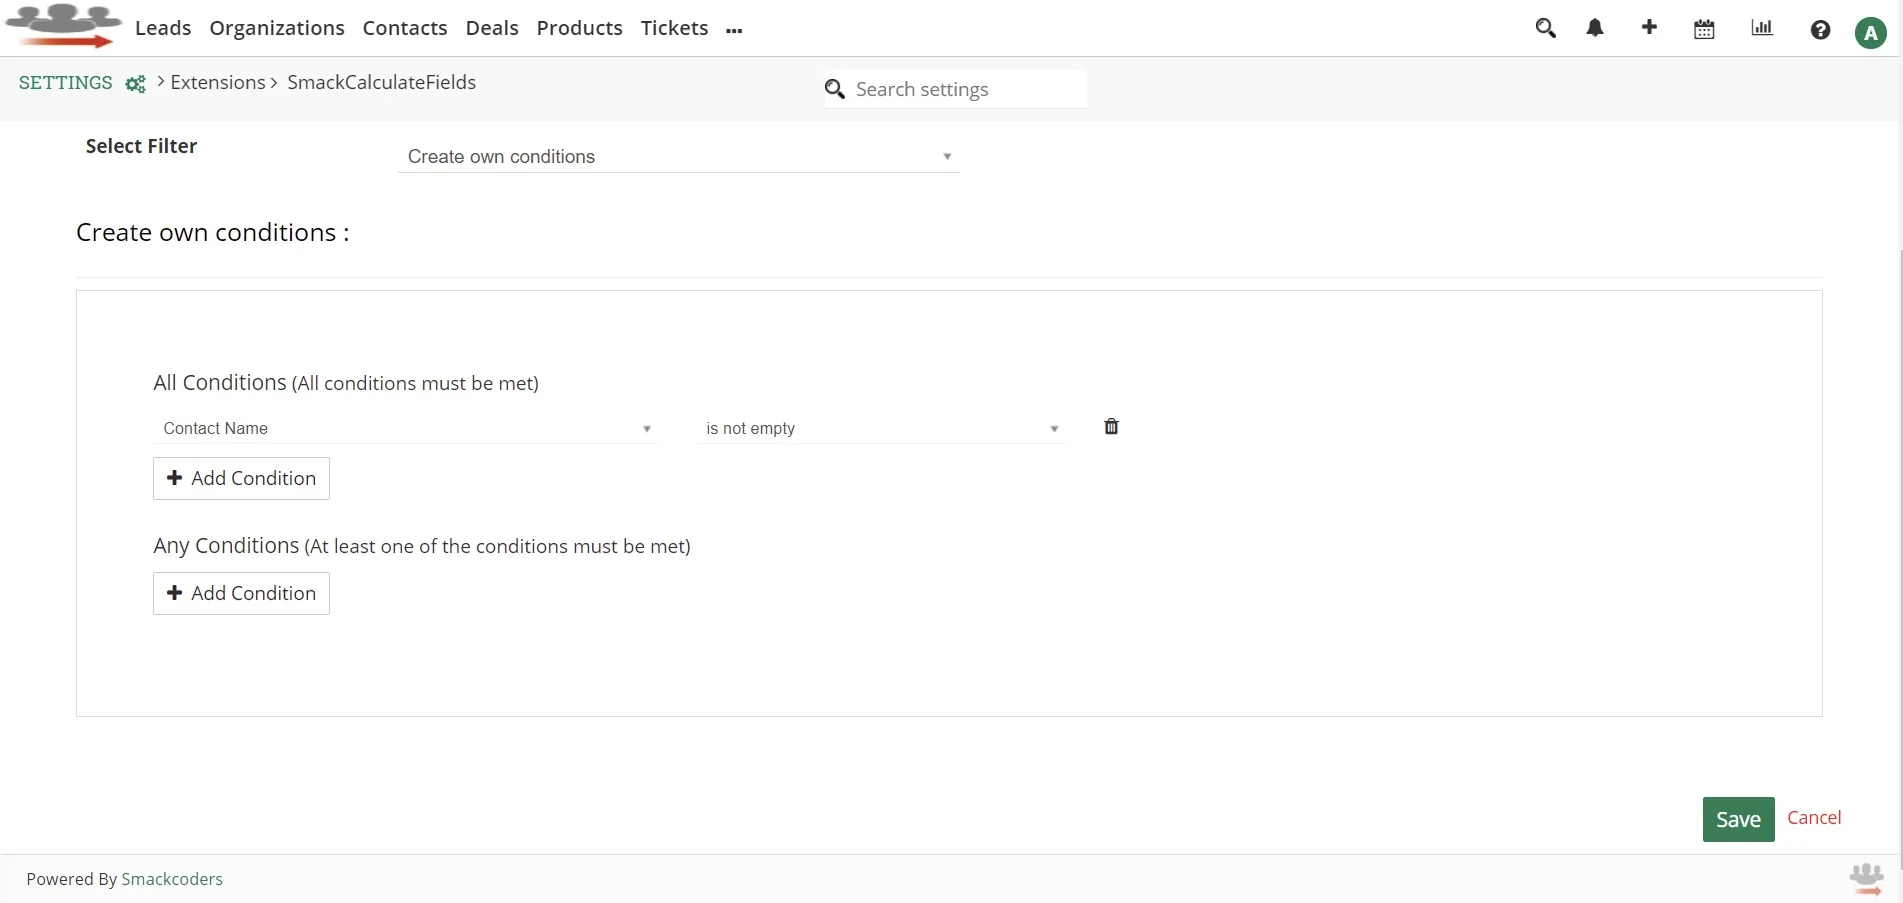Add condition under All Conditions
1903x903 pixels.
point(240,478)
